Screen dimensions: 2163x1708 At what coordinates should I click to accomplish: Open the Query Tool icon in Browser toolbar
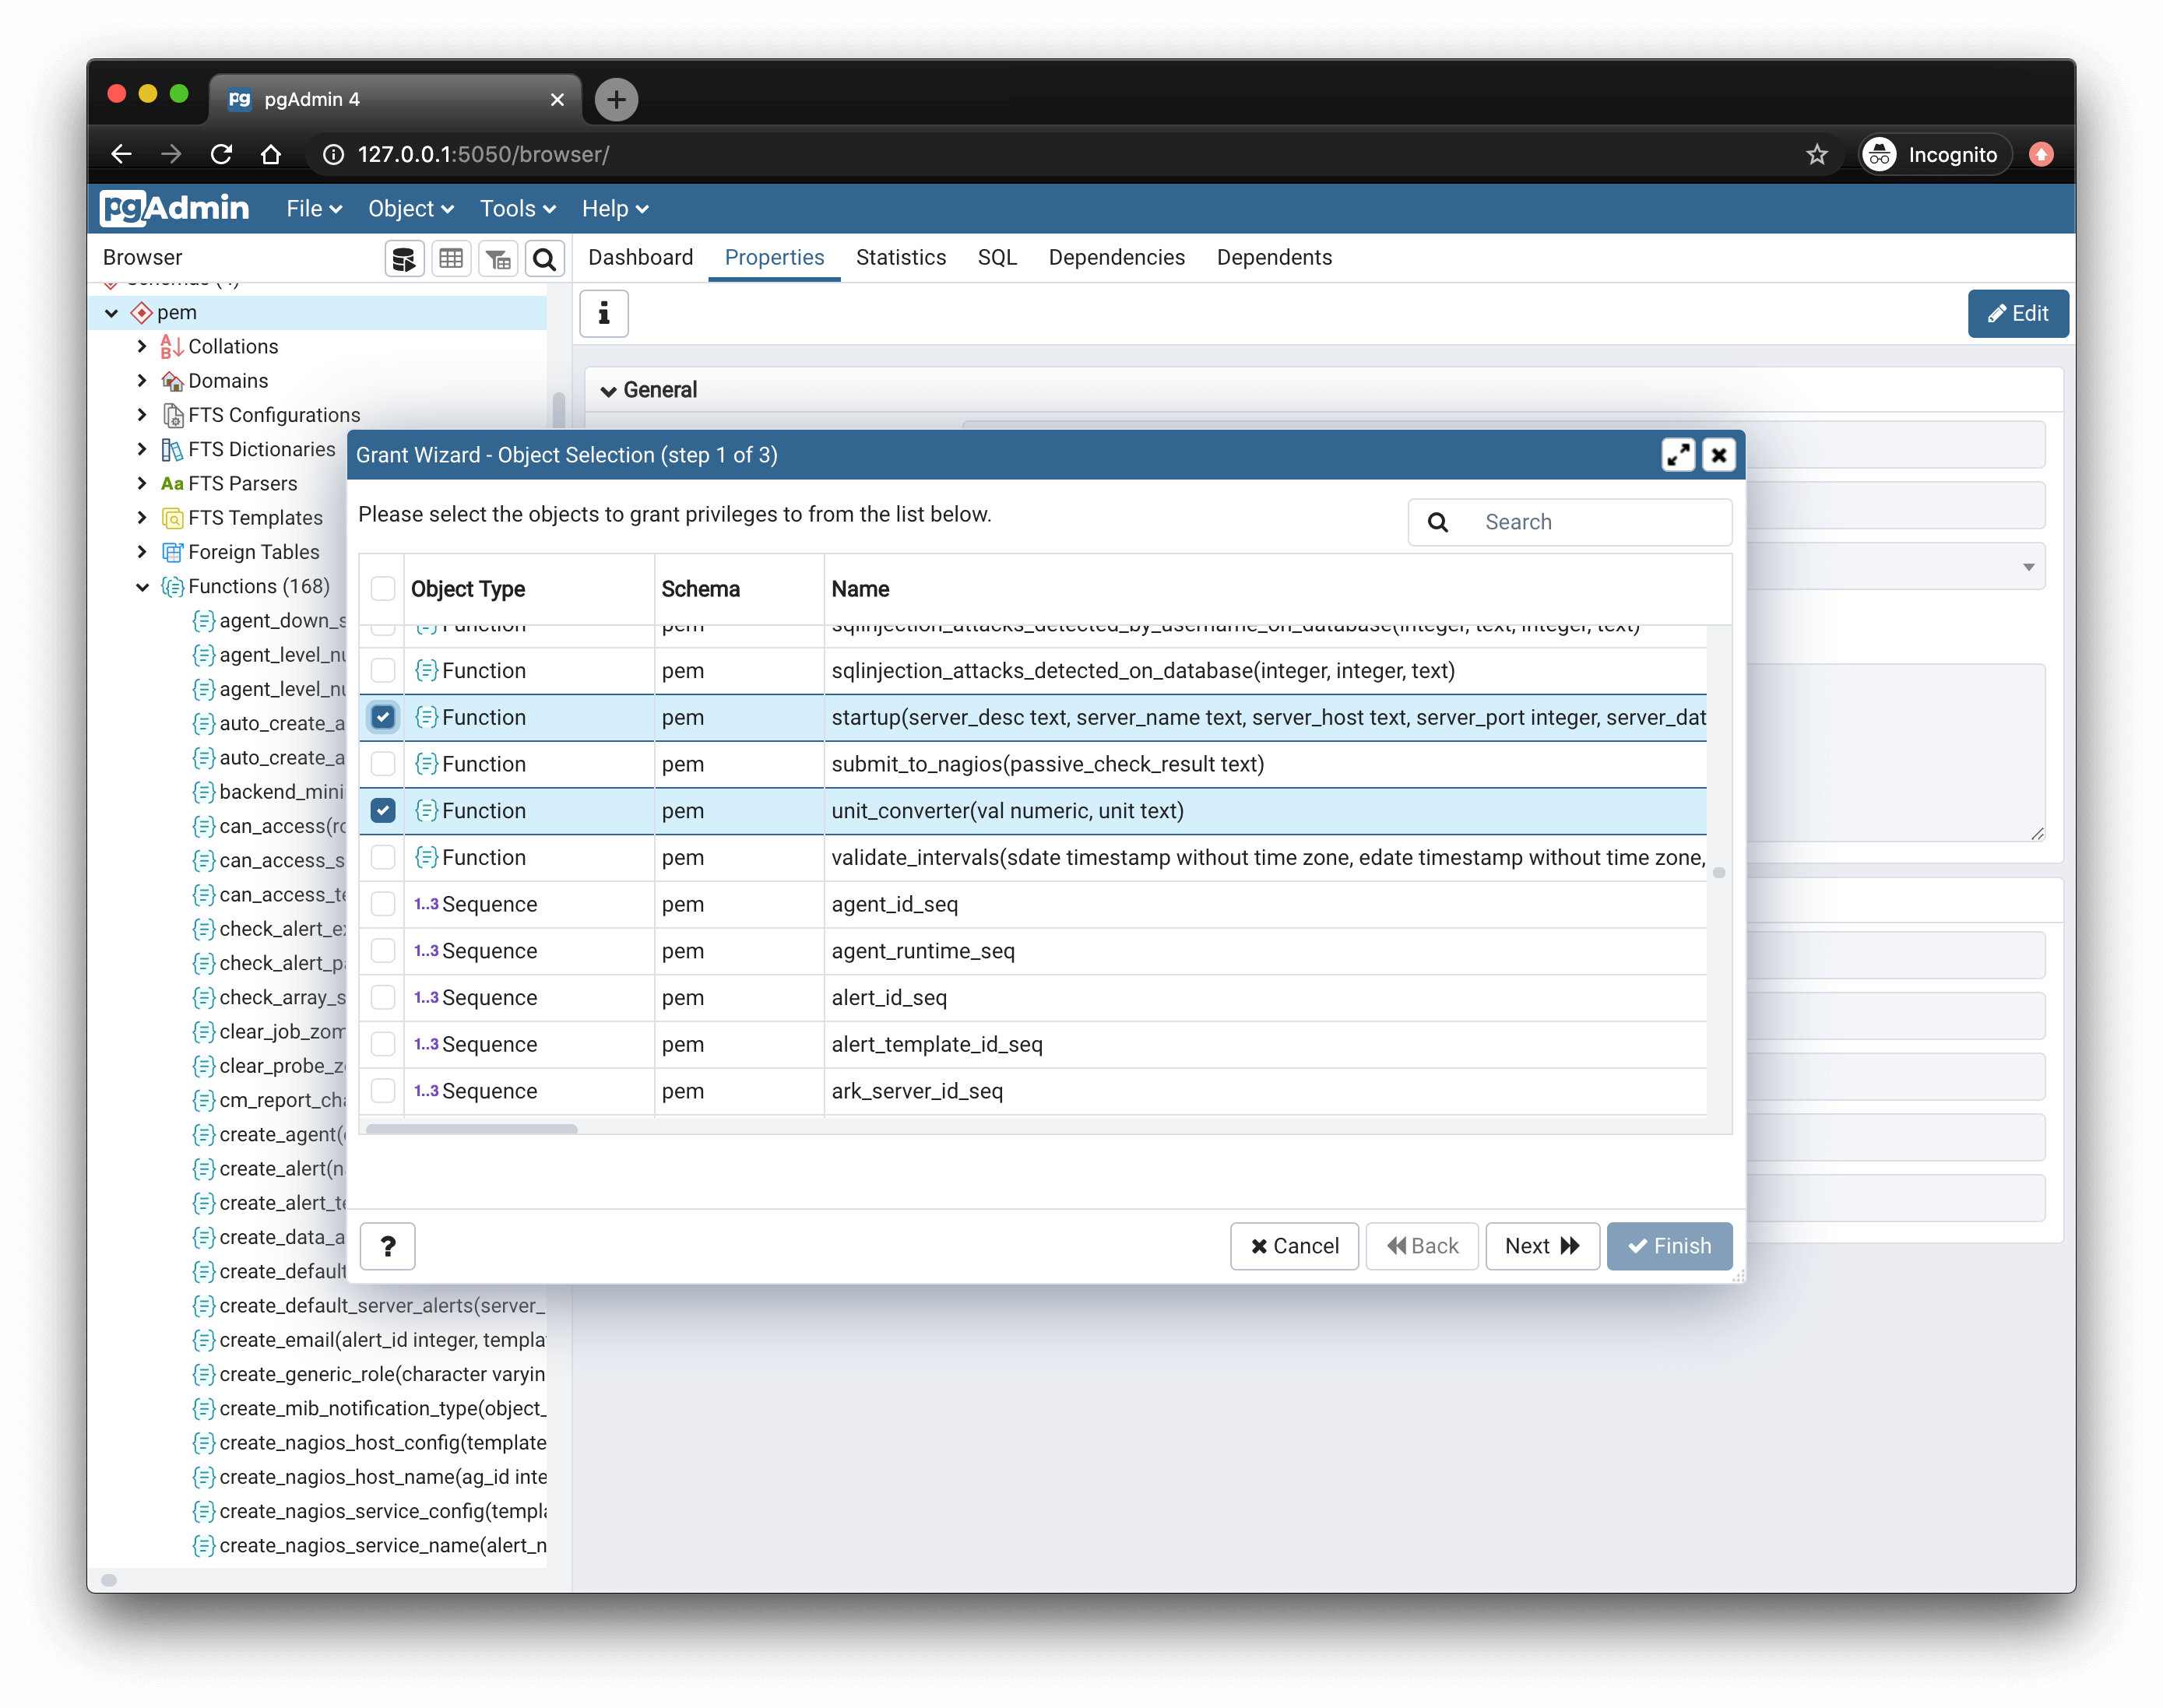click(x=404, y=259)
